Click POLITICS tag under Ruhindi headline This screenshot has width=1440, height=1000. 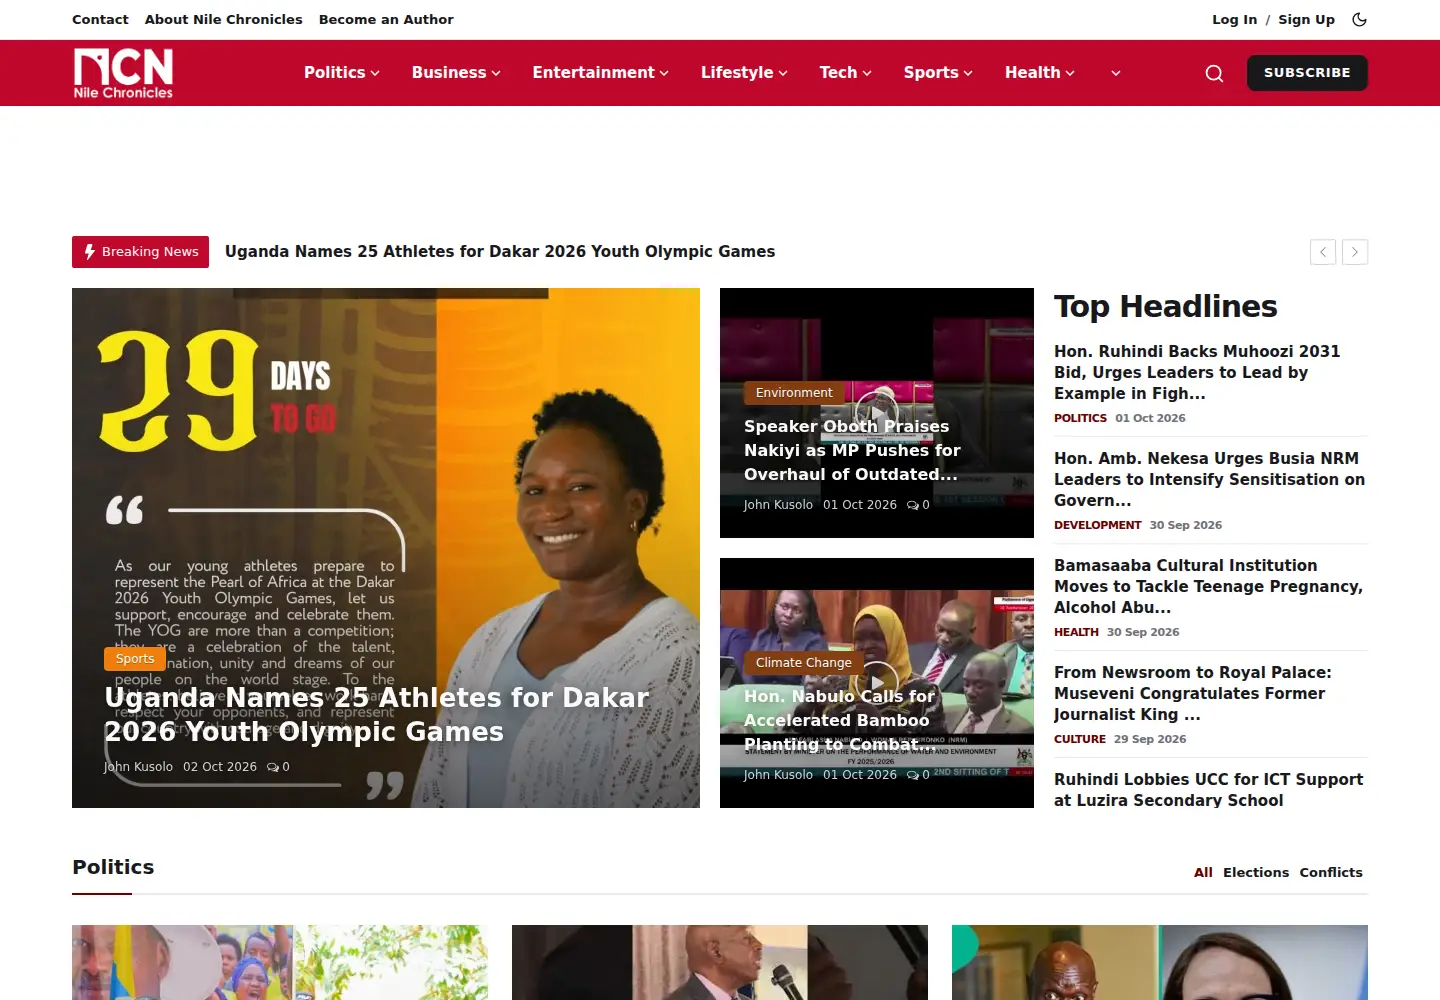click(x=1080, y=419)
